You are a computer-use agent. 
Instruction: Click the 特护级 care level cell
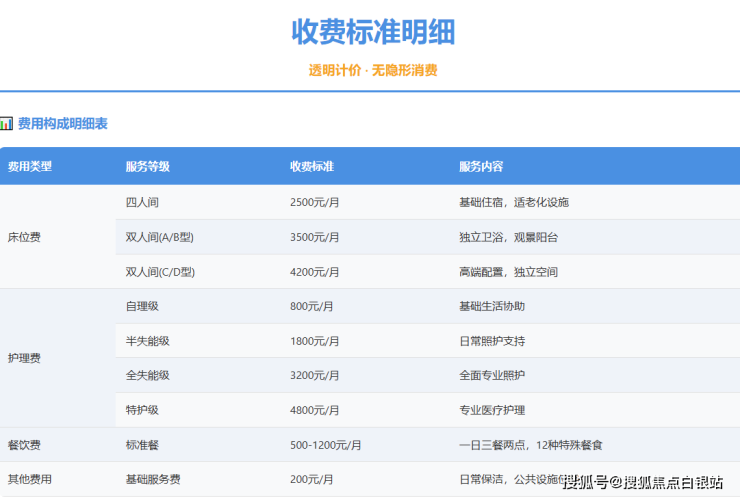(142, 410)
